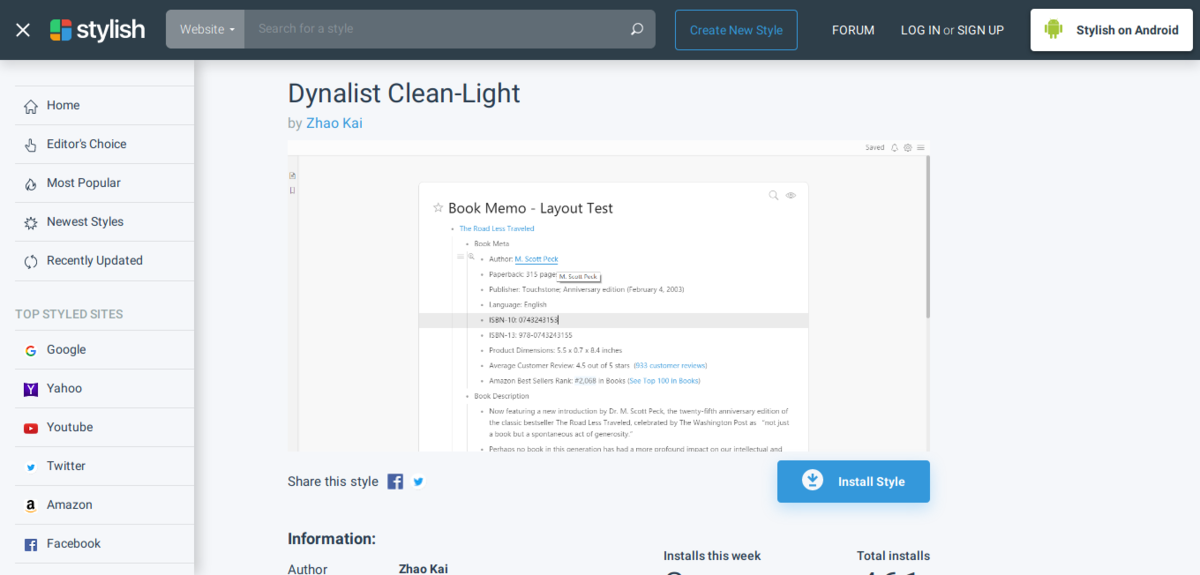Click Install Style button

853,481
